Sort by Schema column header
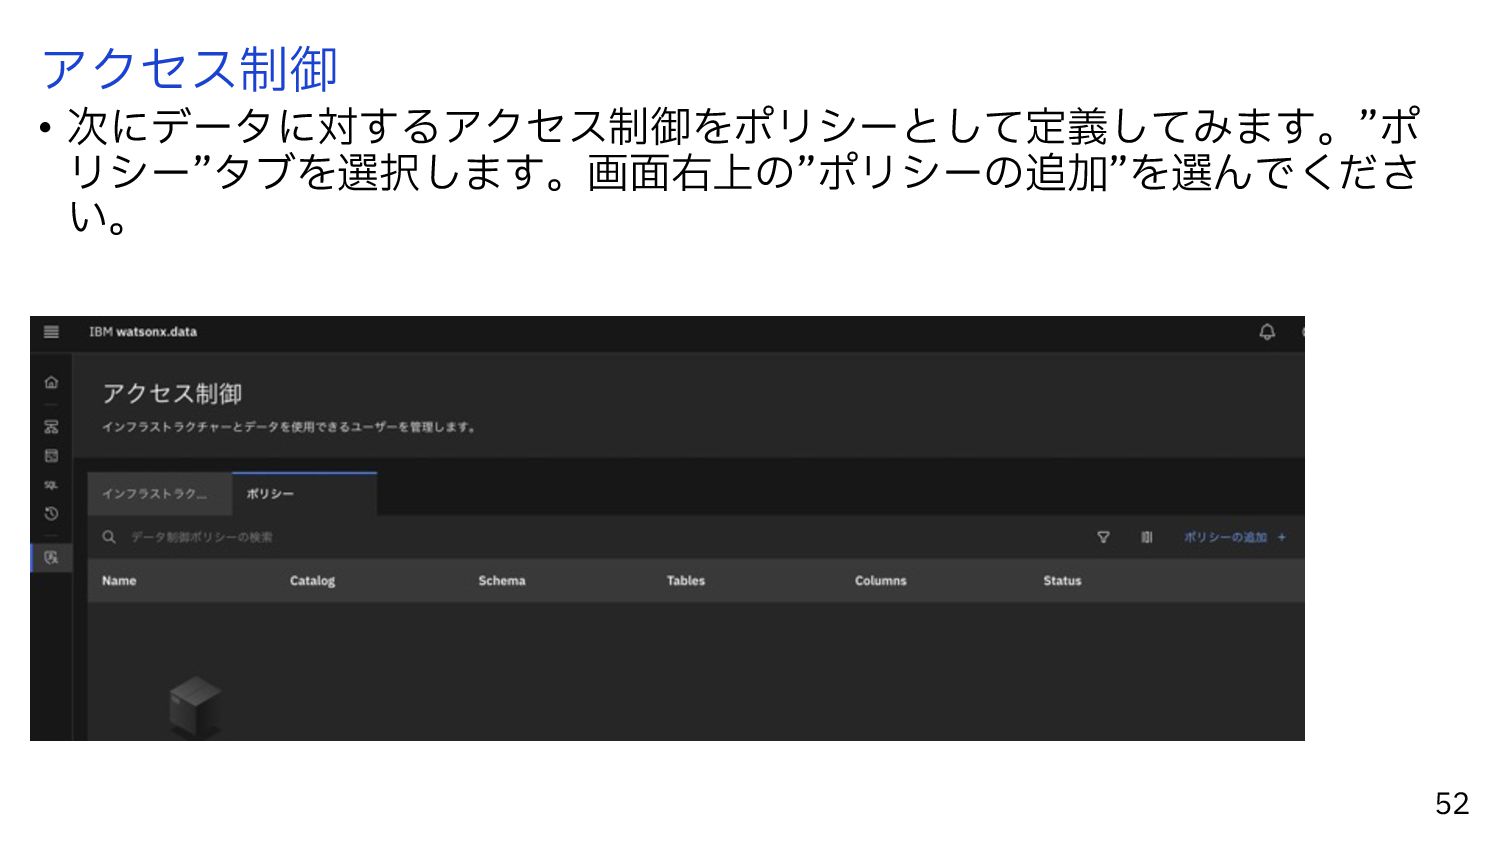Screen dimensions: 1500x844 [501, 581]
